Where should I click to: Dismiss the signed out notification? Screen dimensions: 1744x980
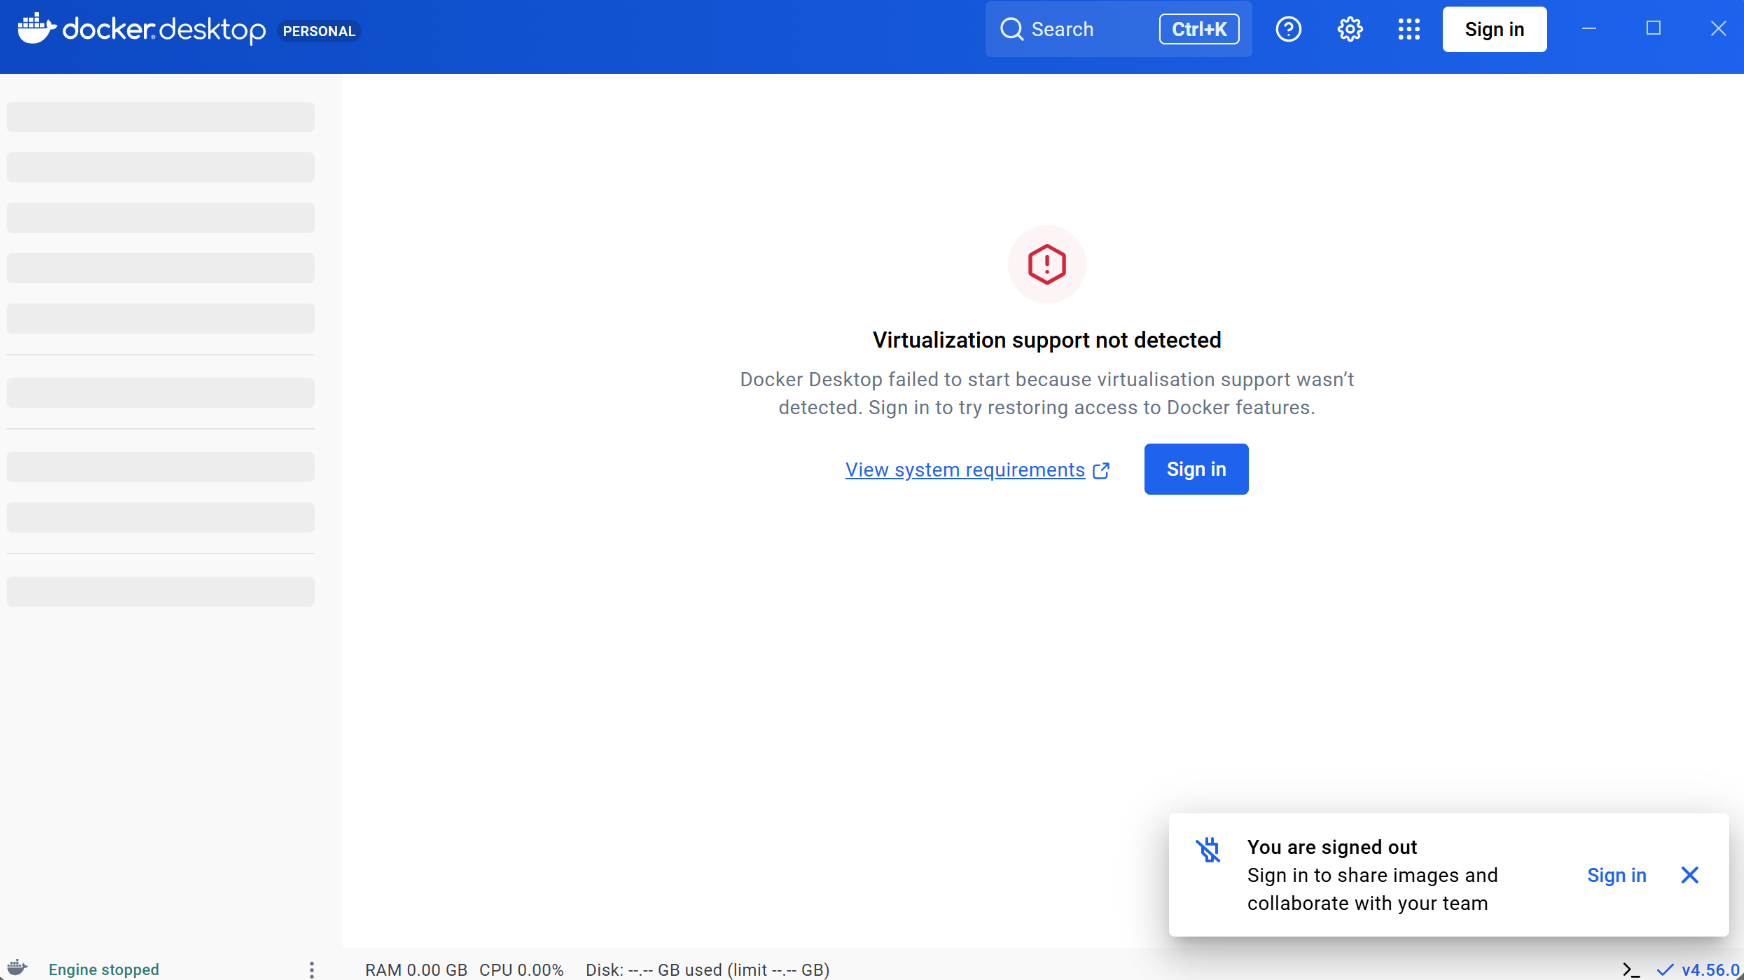click(1690, 875)
